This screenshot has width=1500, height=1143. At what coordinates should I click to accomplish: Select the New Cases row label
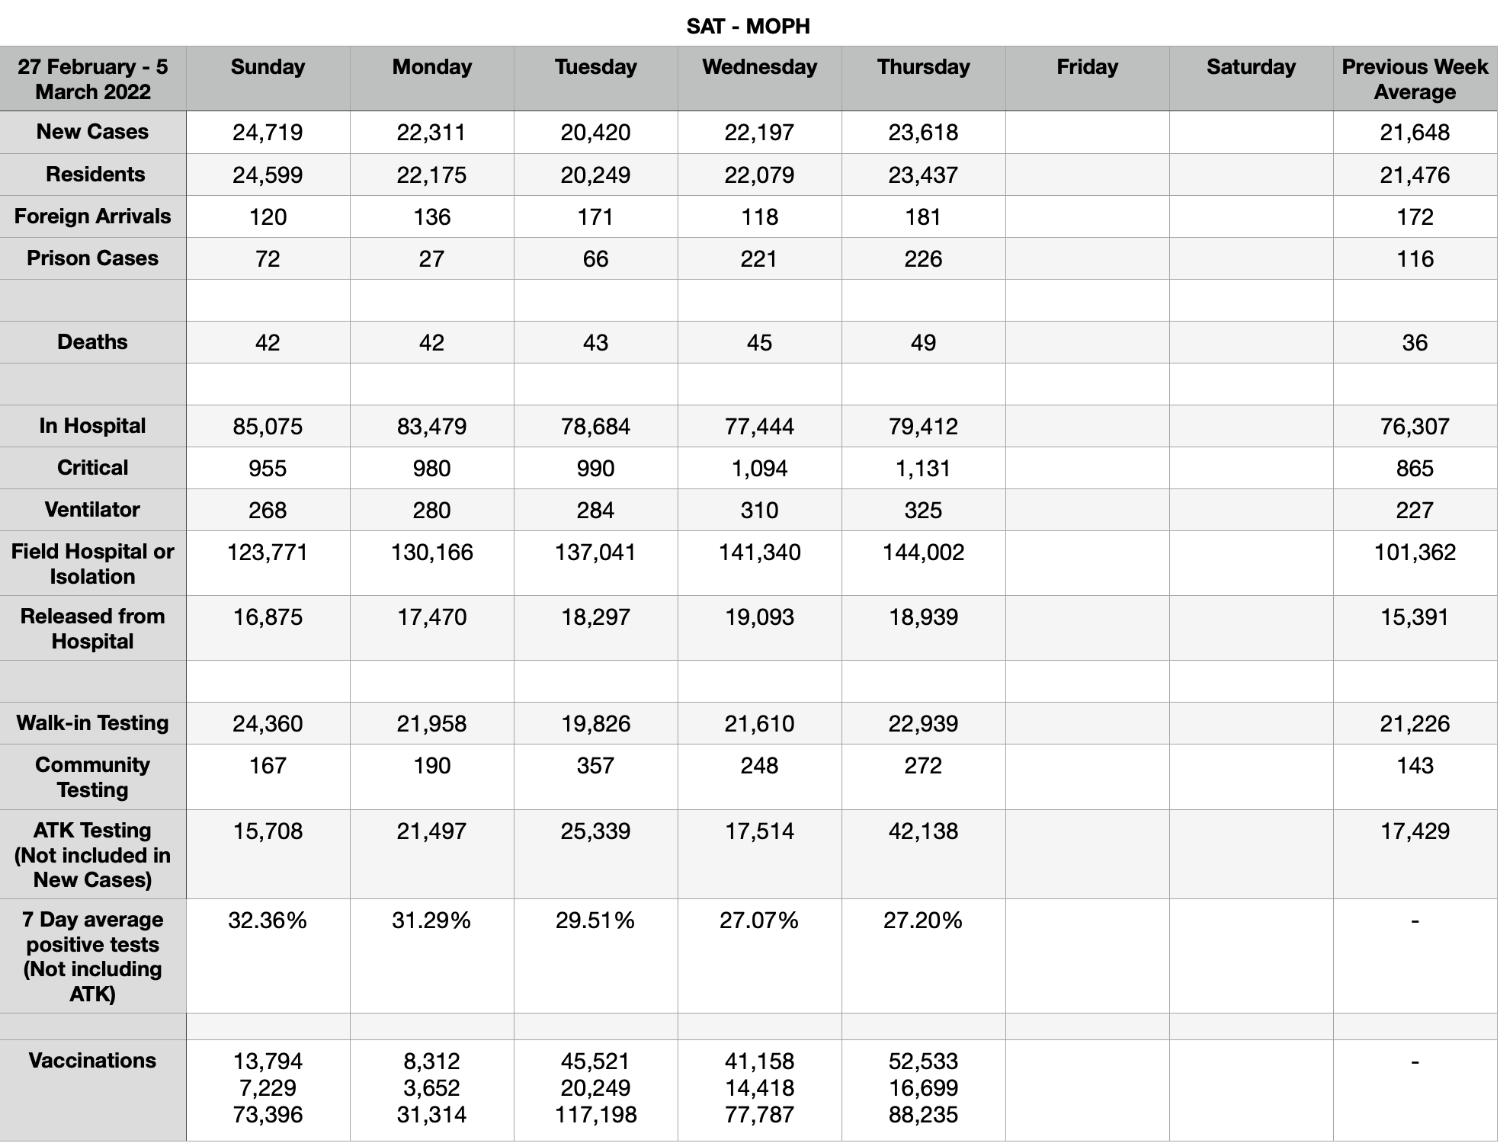click(93, 132)
